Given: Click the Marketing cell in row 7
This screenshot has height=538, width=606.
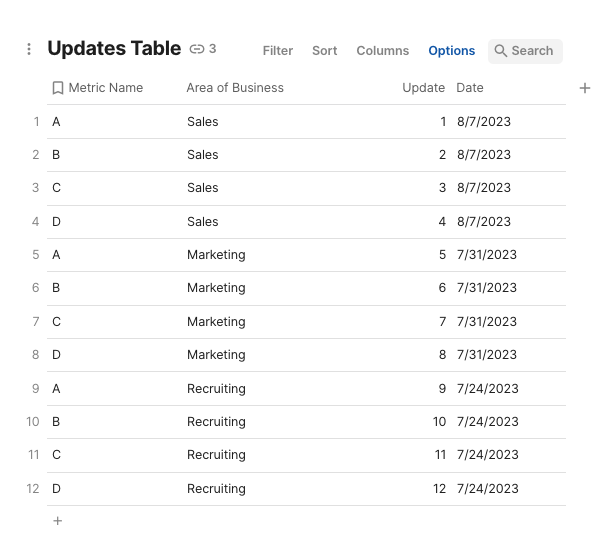Looking at the screenshot, I should [216, 322].
